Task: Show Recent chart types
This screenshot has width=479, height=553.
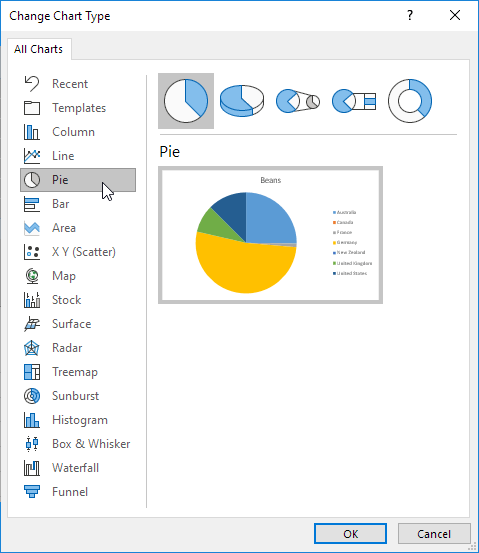Action: 78,84
